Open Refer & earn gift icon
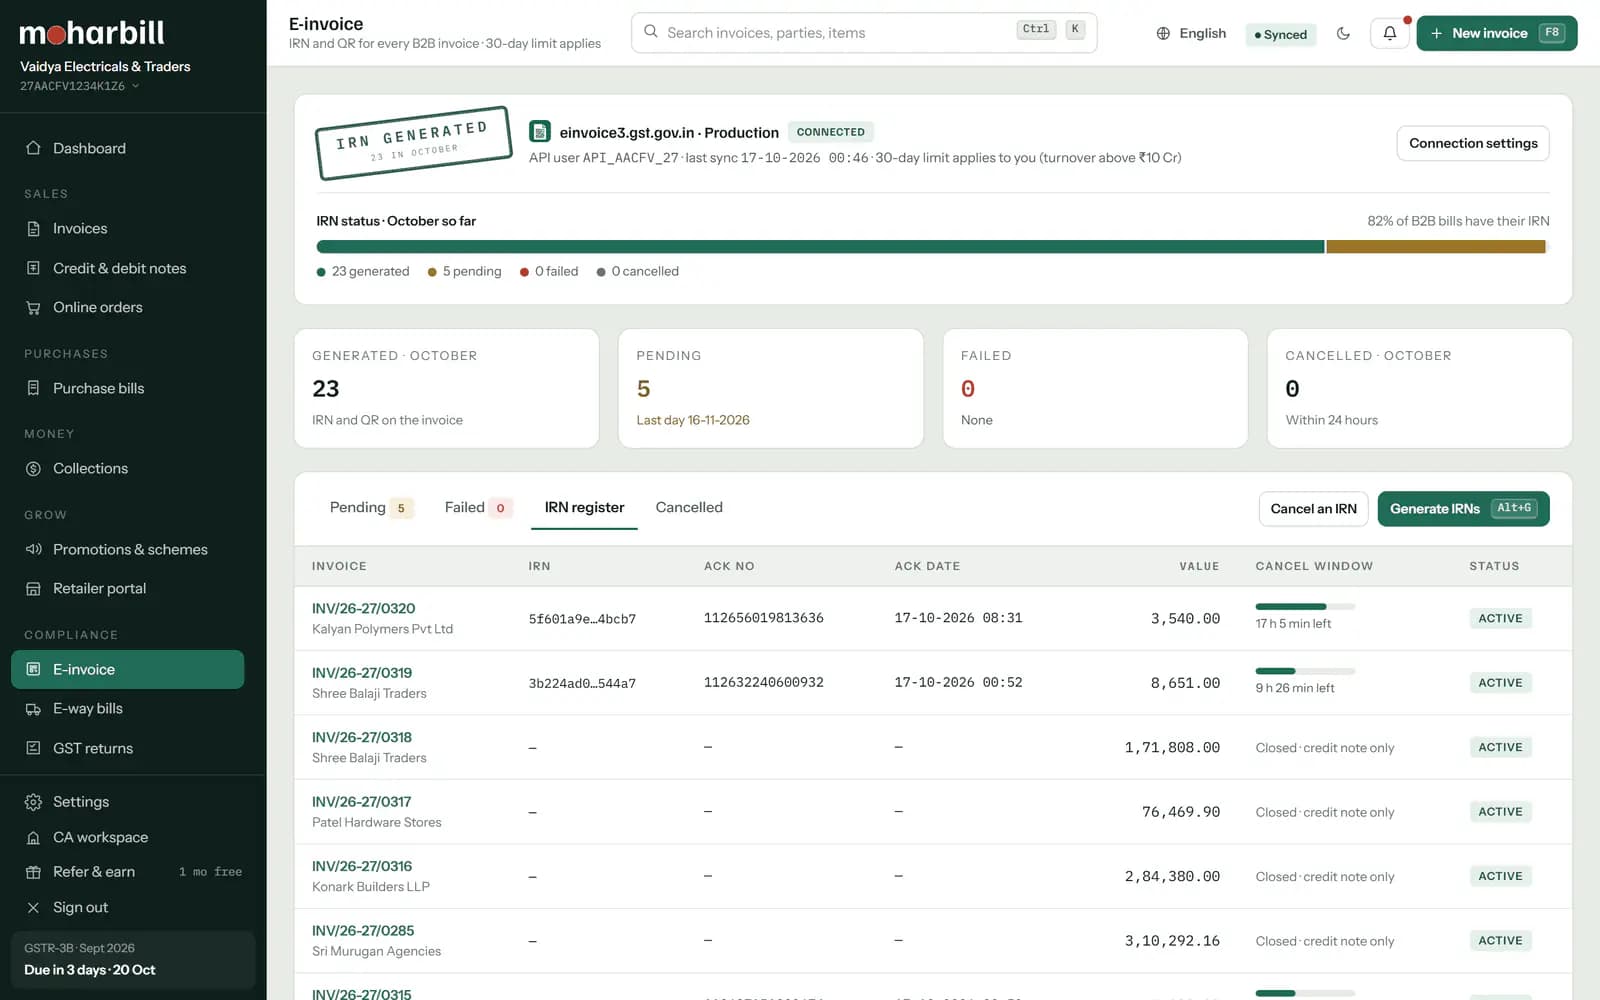The width and height of the screenshot is (1600, 1000). point(33,872)
